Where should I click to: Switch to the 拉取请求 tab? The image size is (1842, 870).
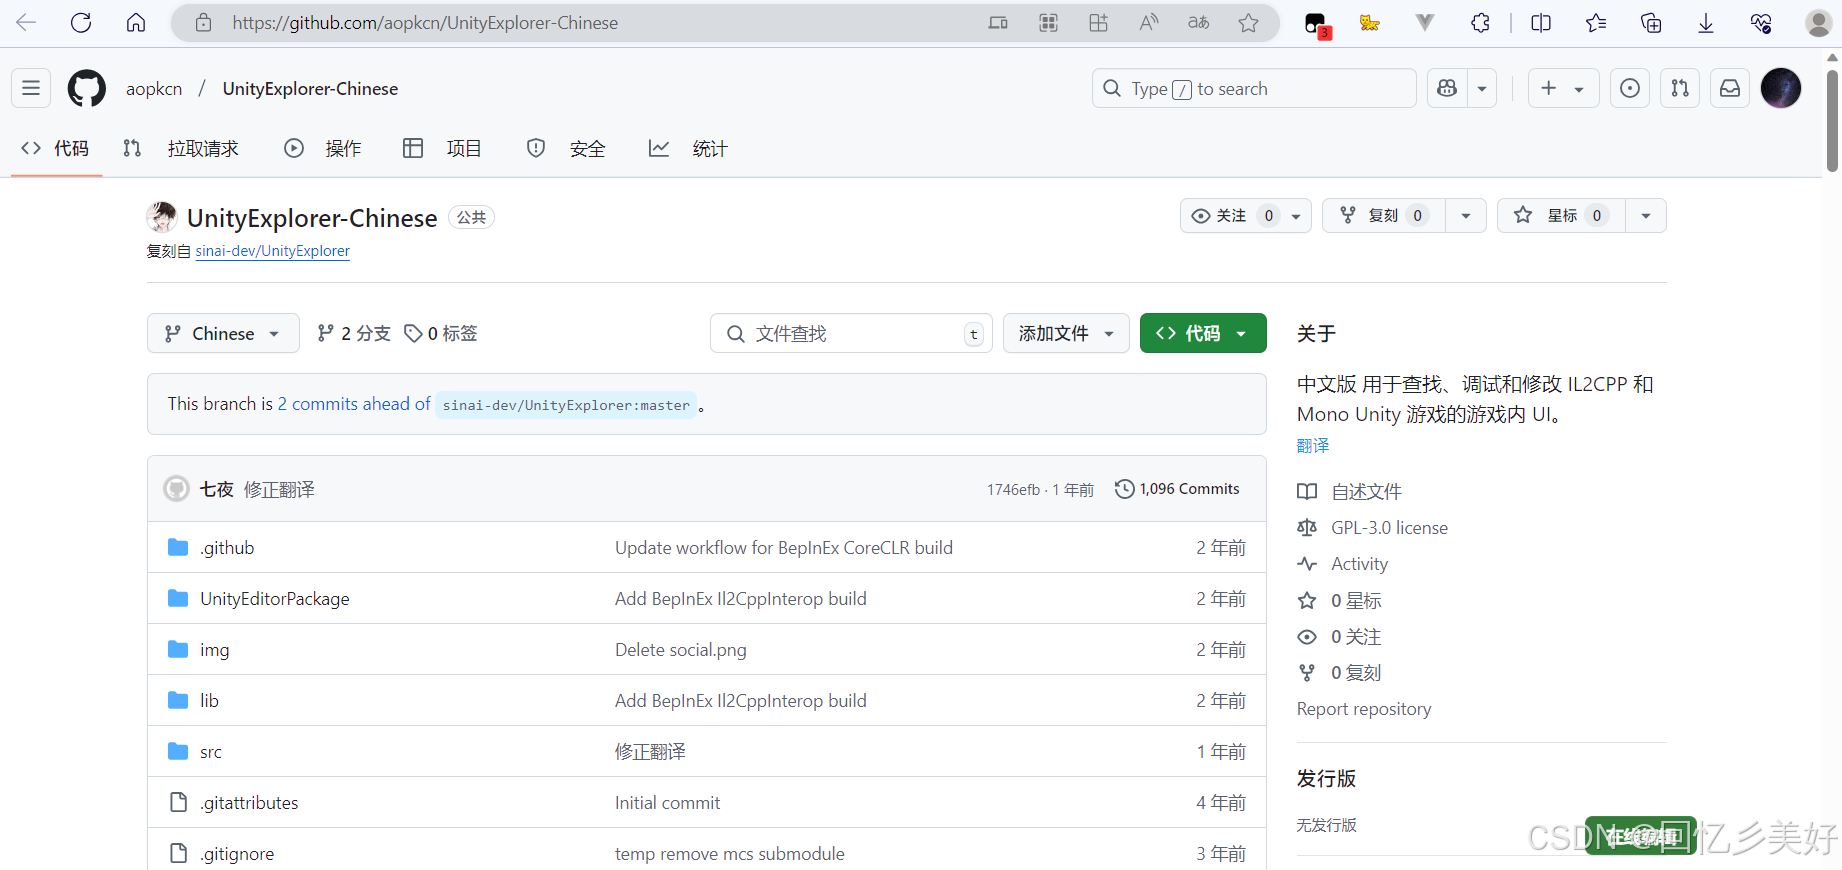(x=181, y=148)
